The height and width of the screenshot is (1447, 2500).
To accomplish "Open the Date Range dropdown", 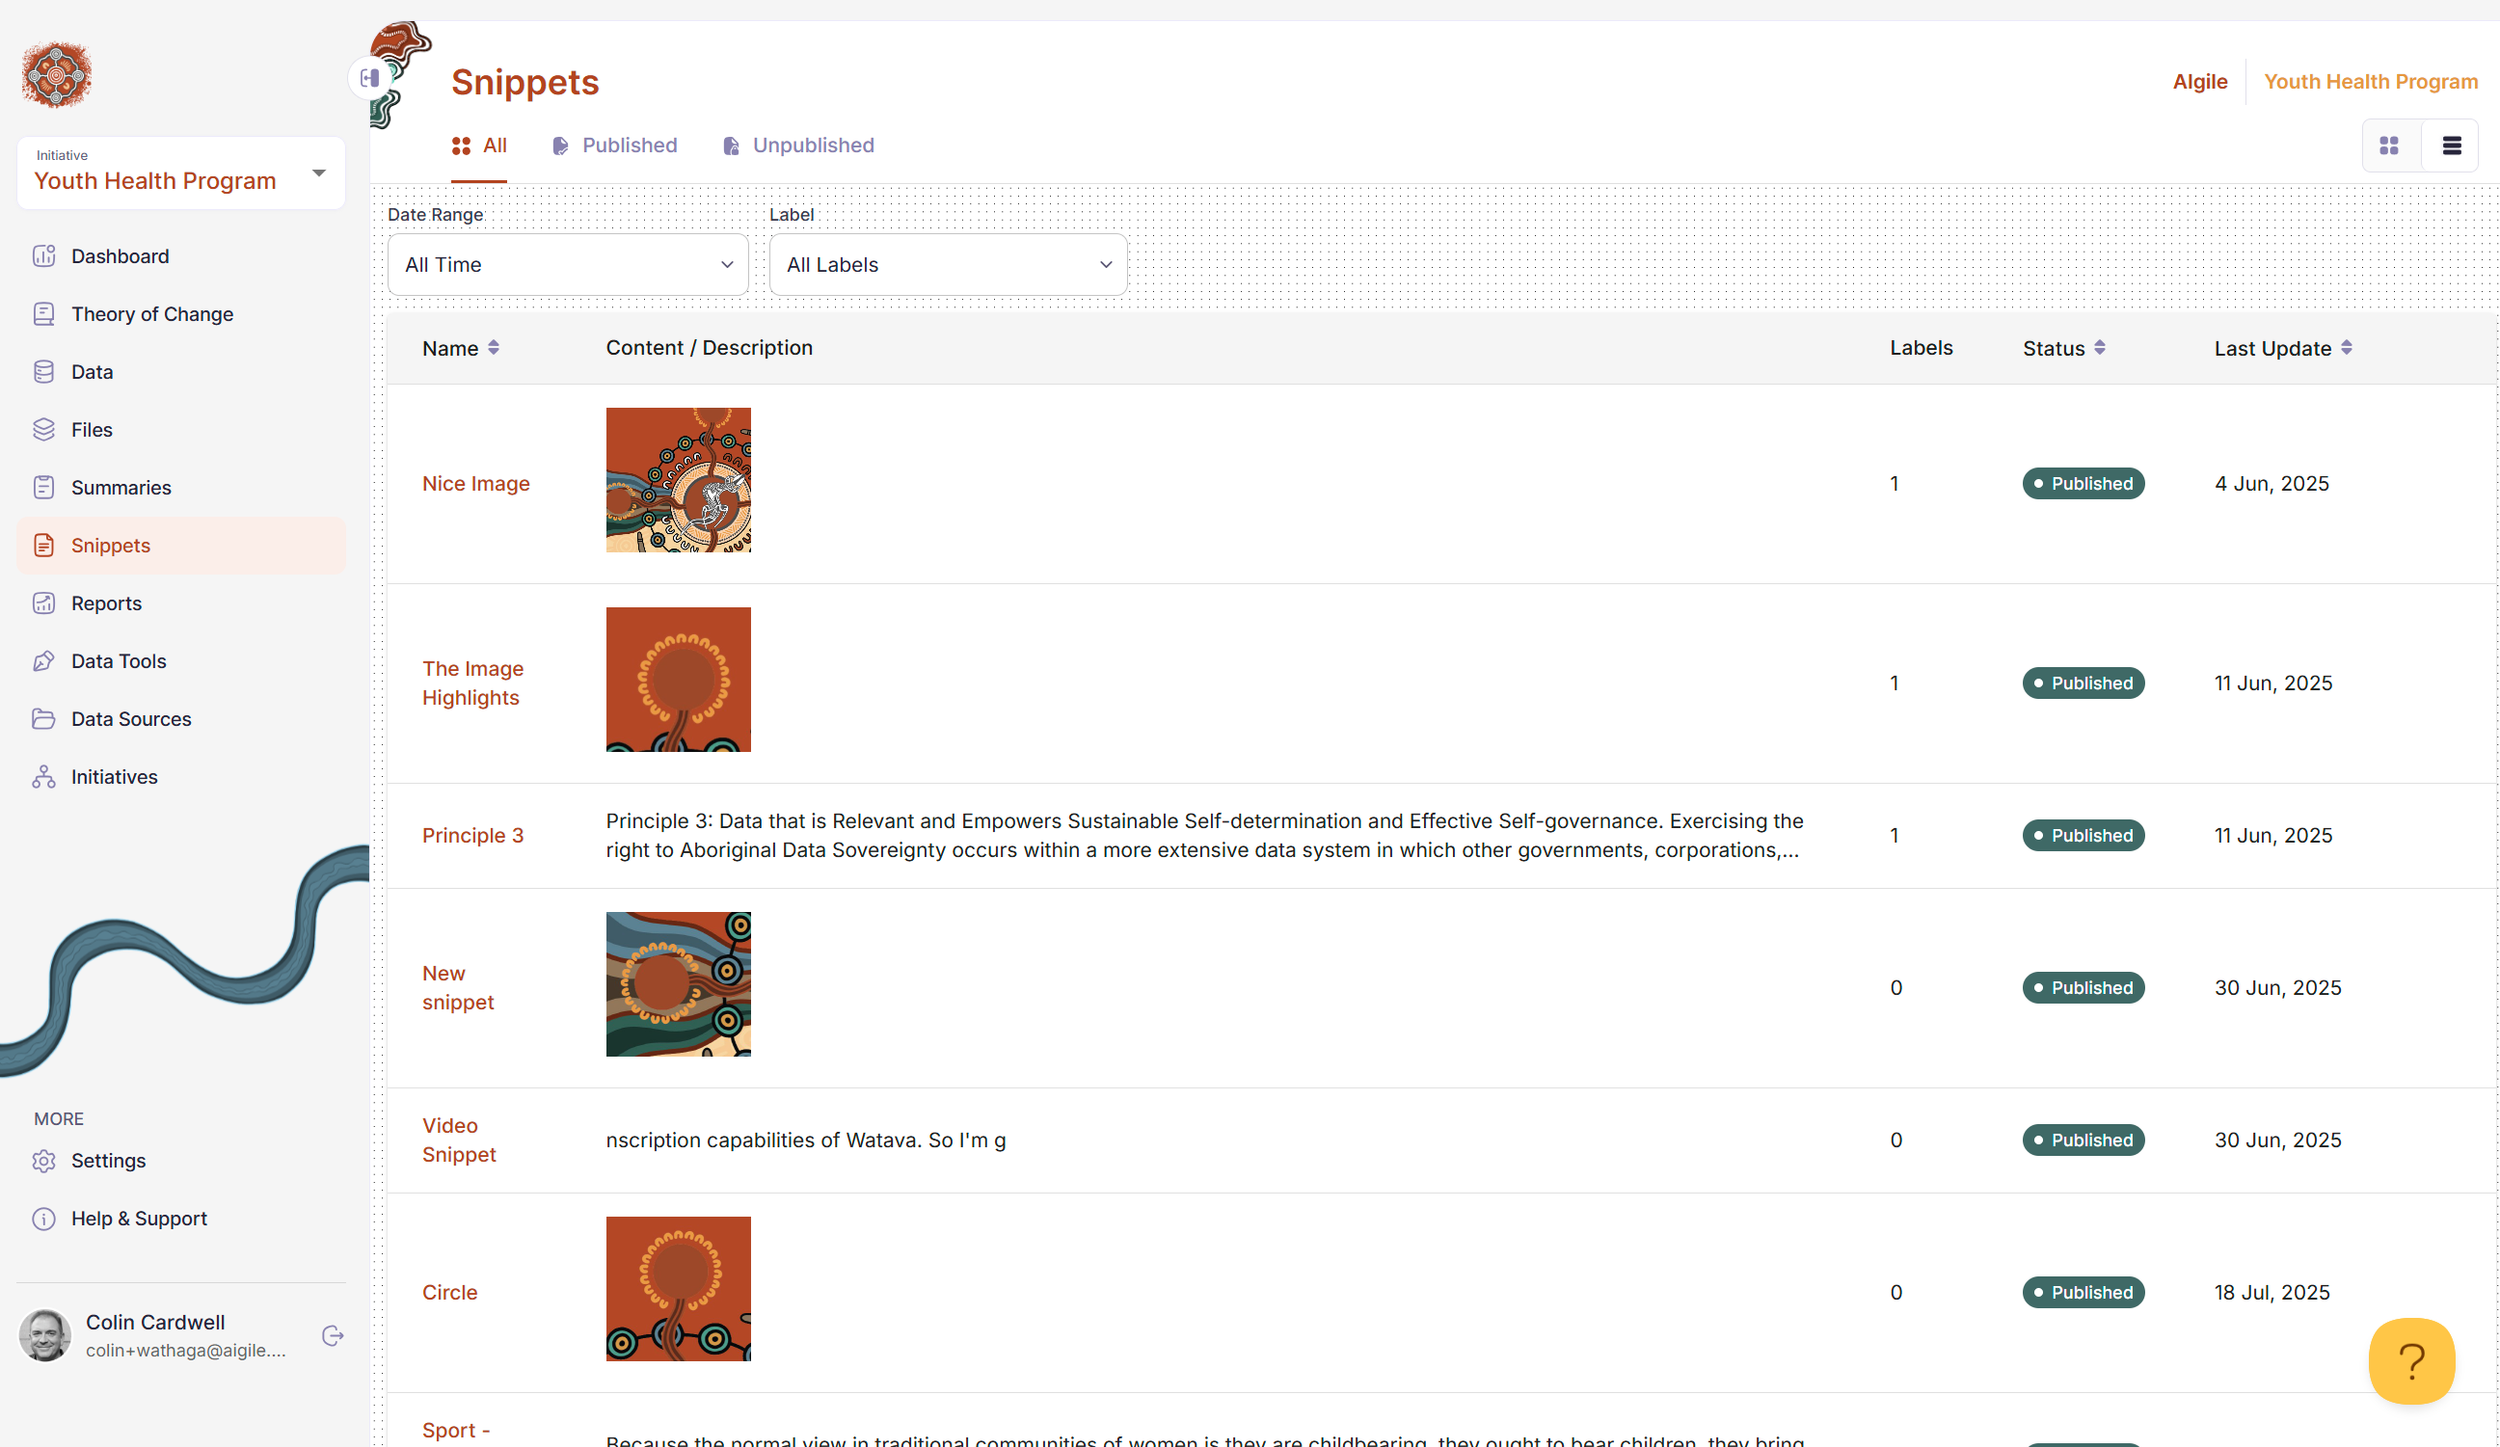I will coord(567,264).
